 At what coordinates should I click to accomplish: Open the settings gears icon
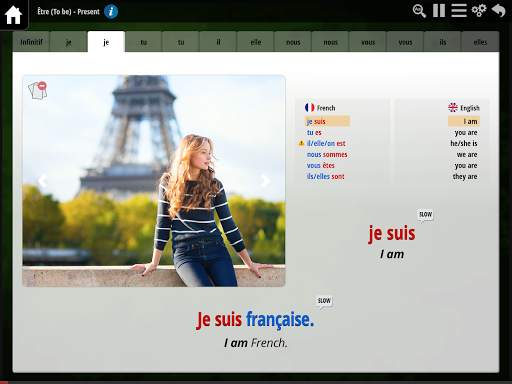click(x=479, y=11)
